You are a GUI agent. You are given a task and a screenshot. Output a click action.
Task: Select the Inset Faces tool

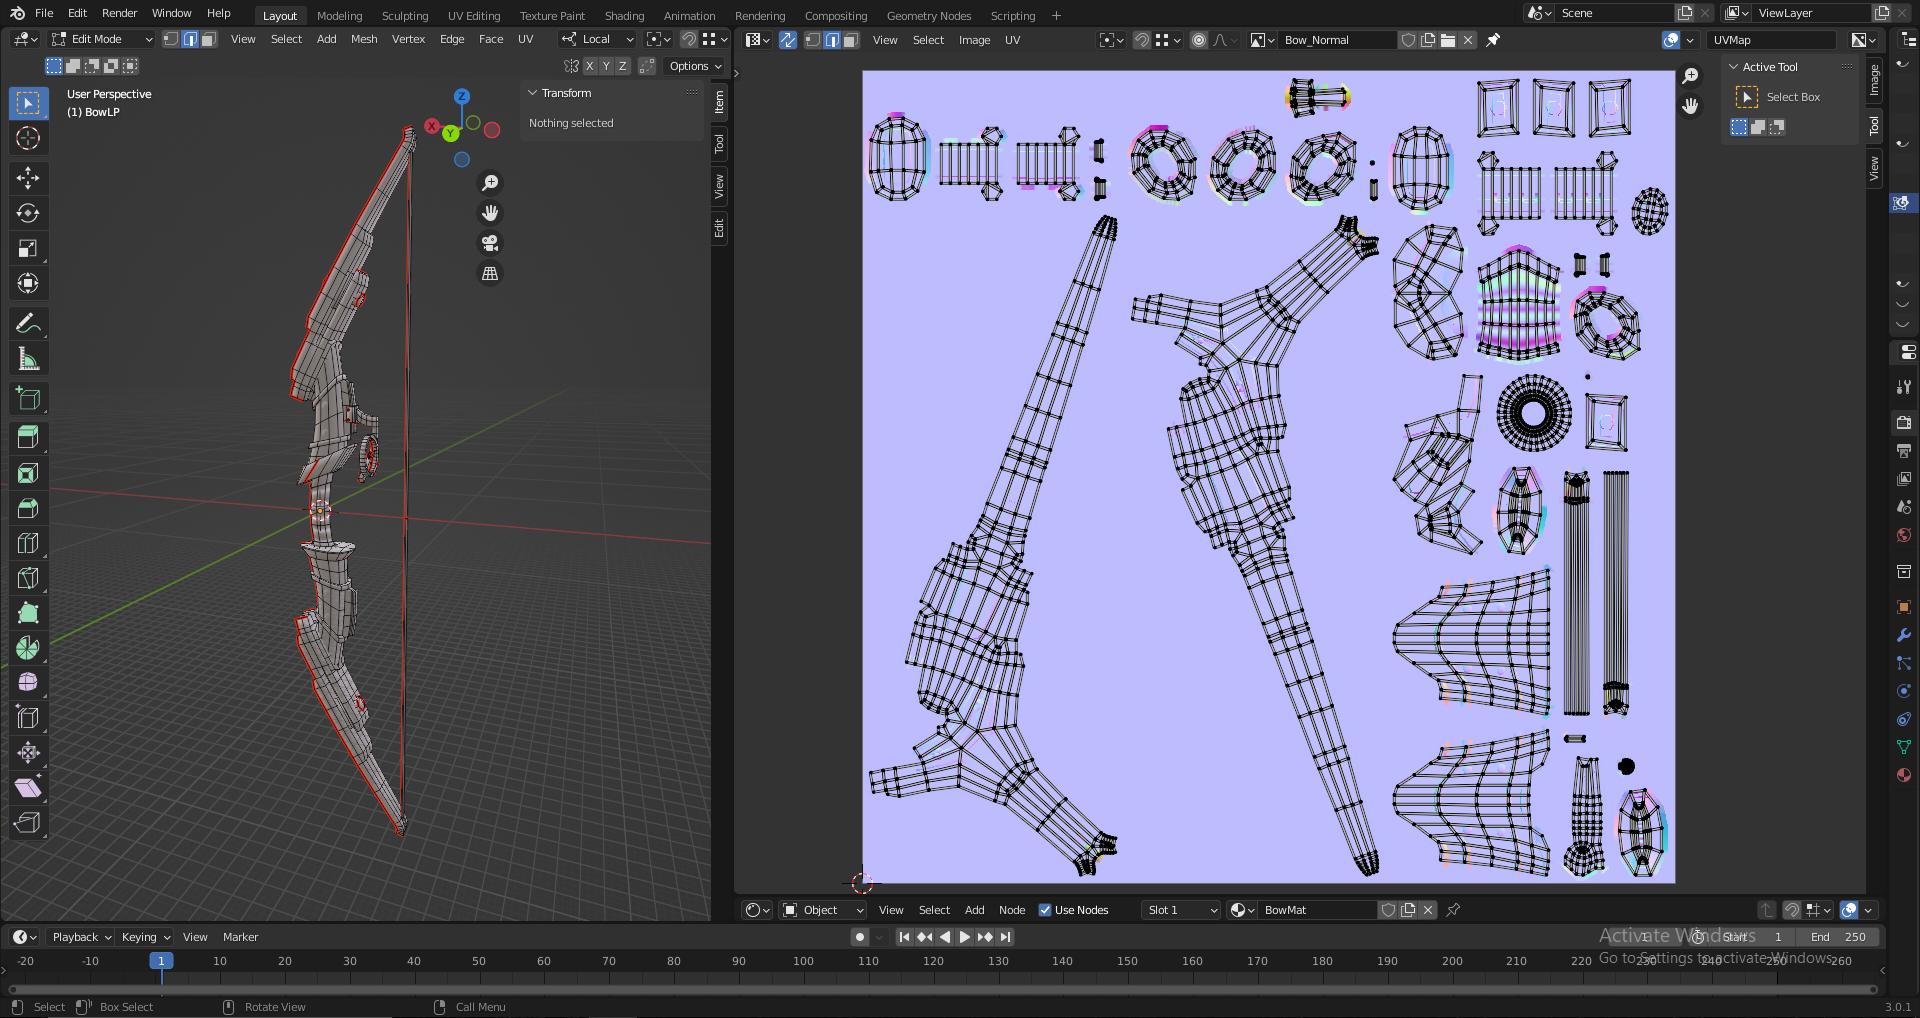28,473
